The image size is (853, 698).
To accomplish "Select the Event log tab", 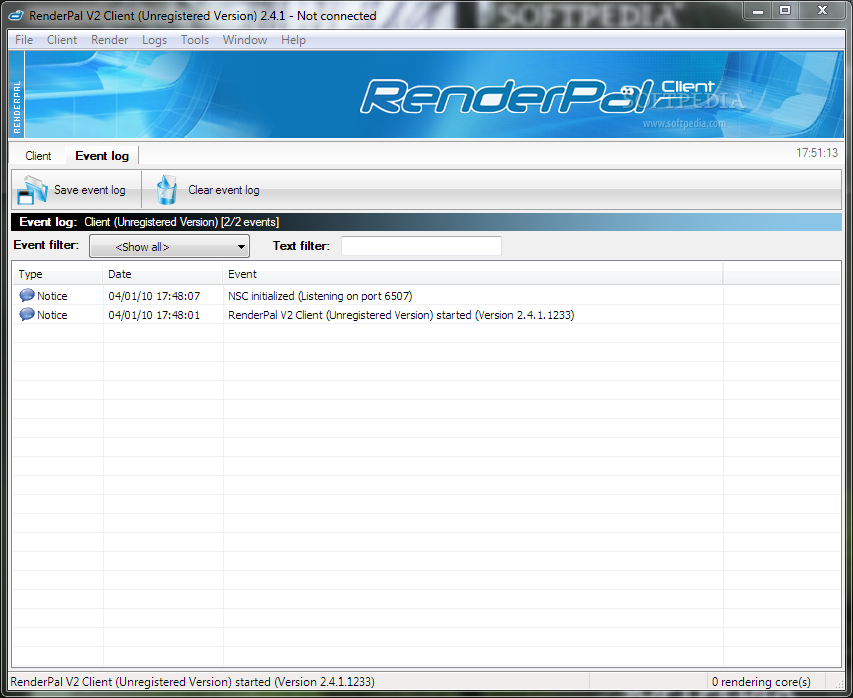I will [102, 156].
